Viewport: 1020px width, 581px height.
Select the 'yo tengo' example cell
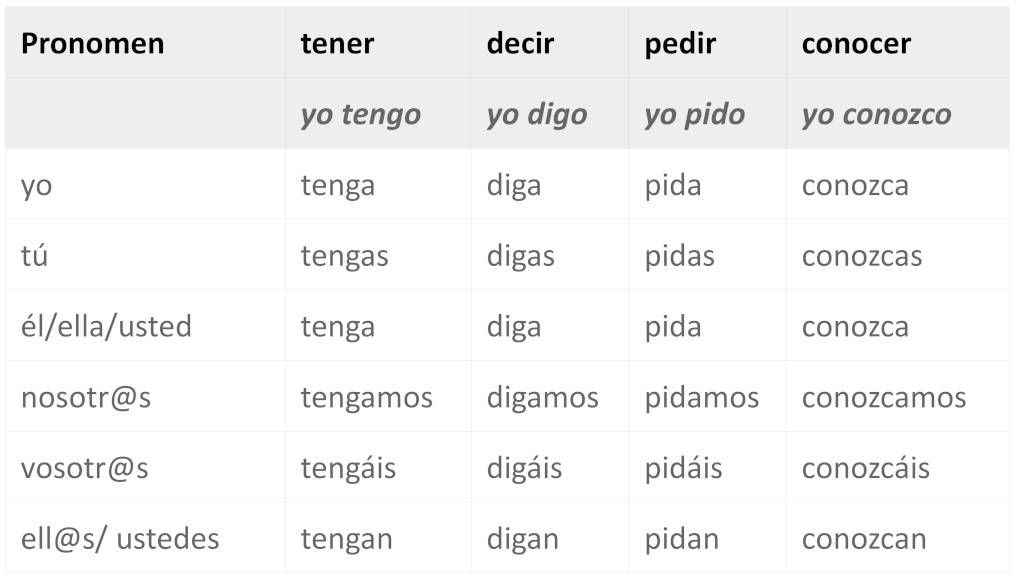click(360, 115)
